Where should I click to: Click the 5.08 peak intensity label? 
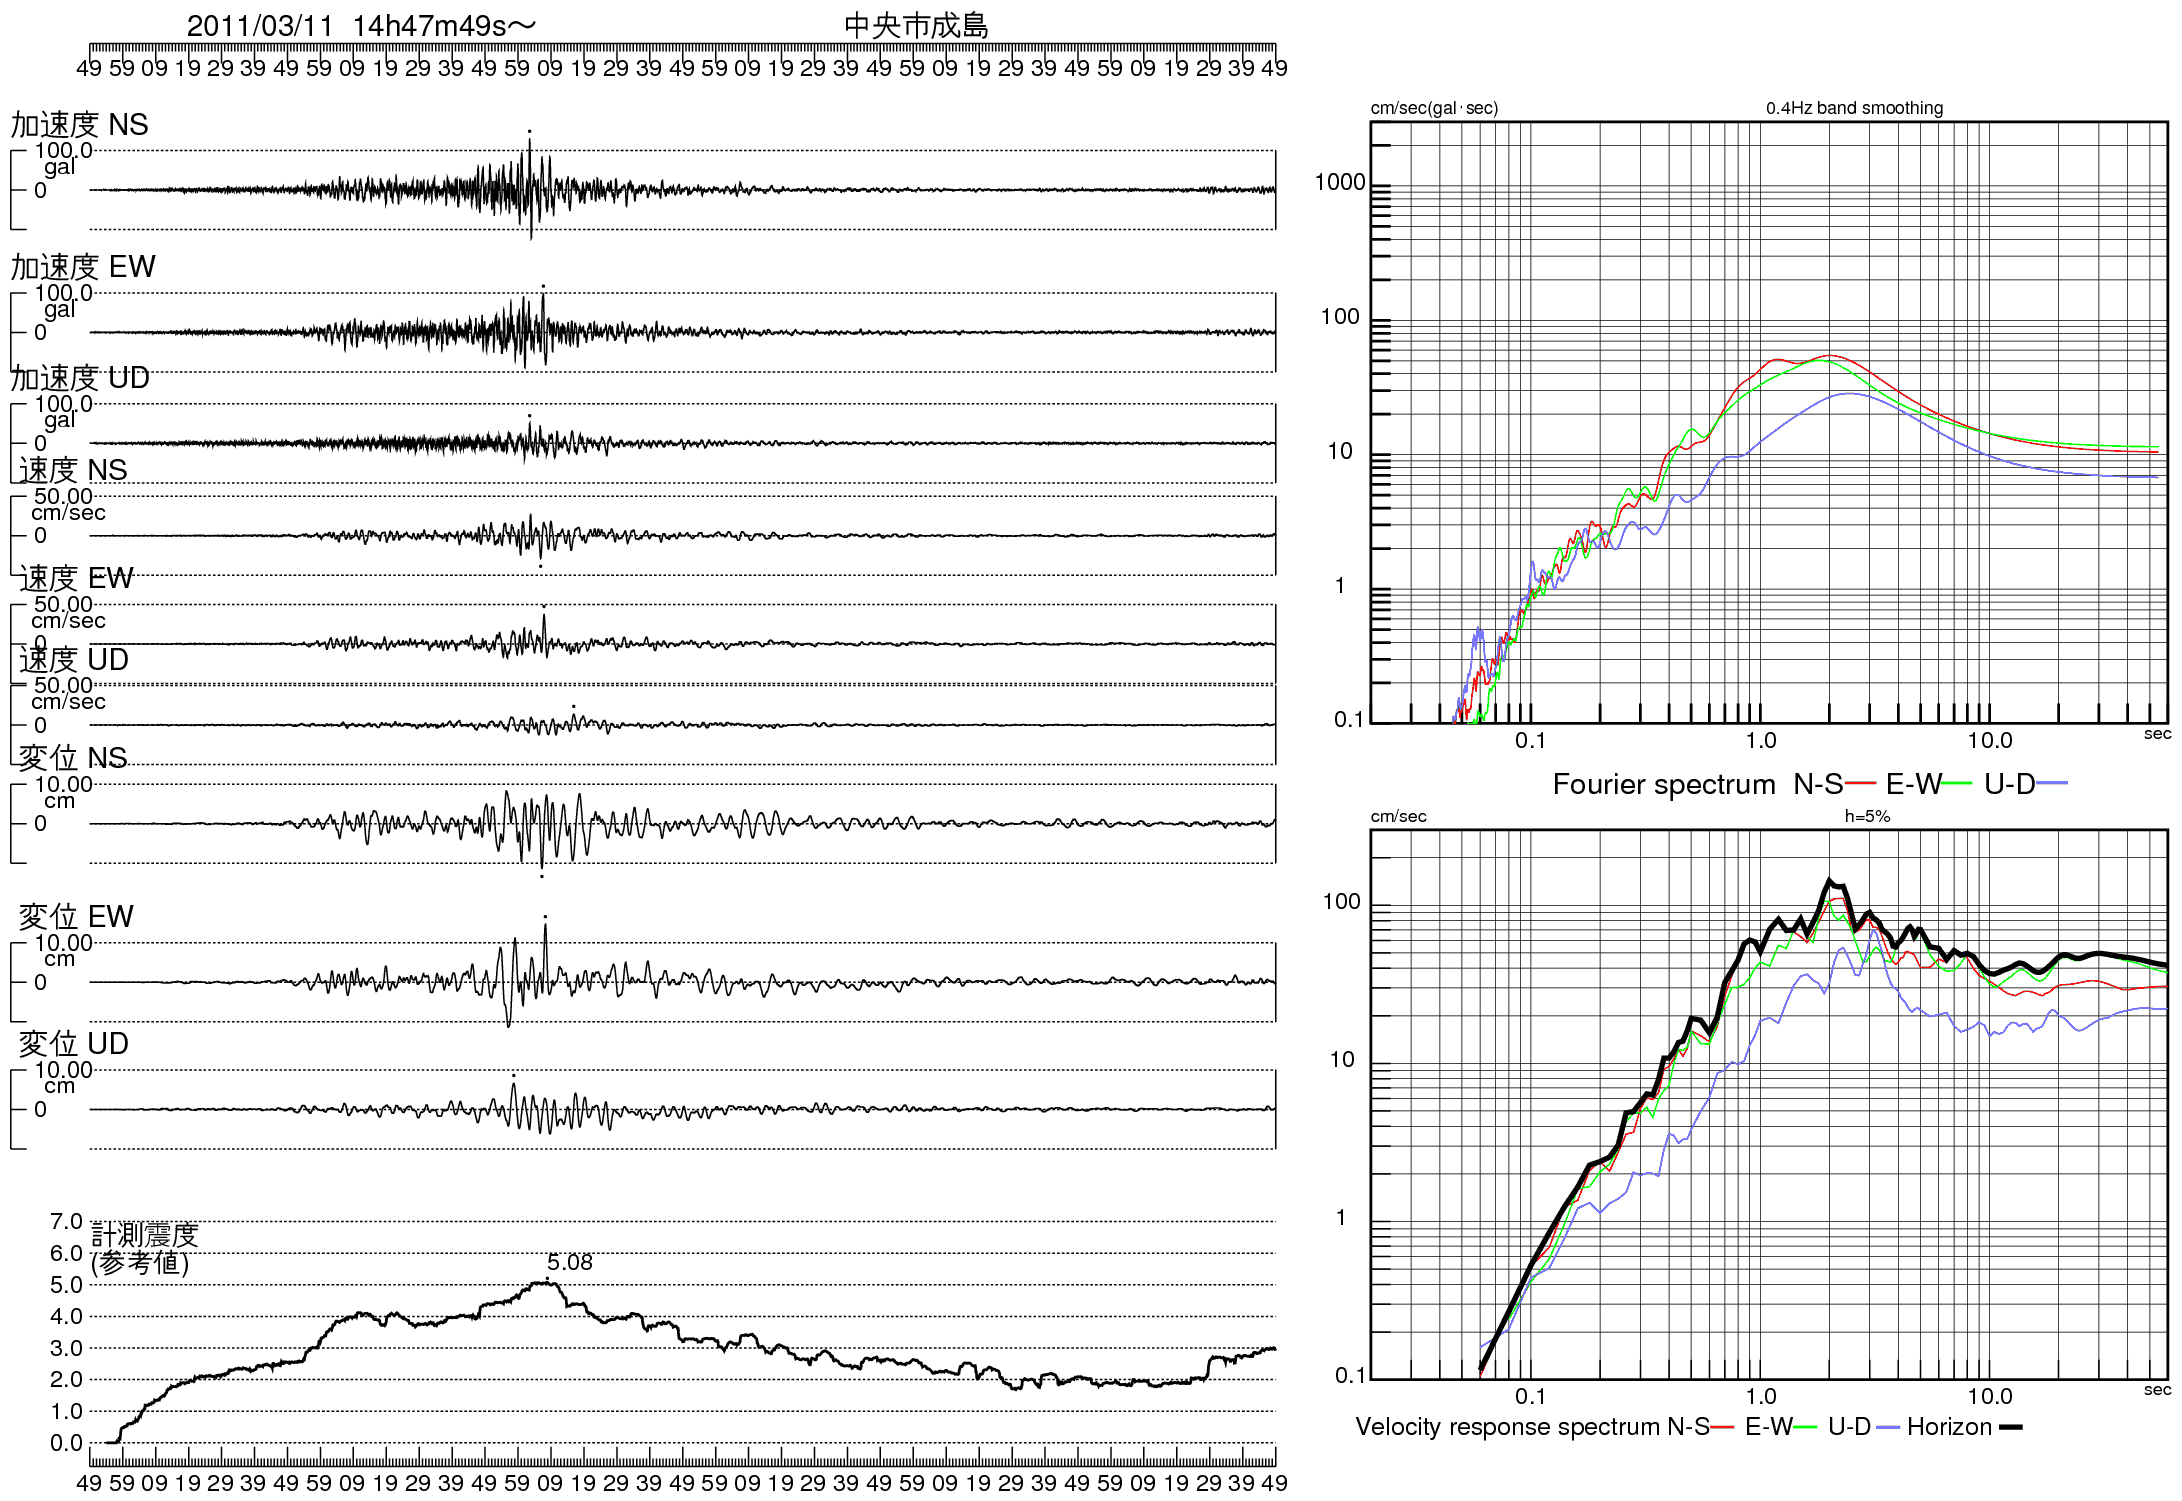click(569, 1263)
